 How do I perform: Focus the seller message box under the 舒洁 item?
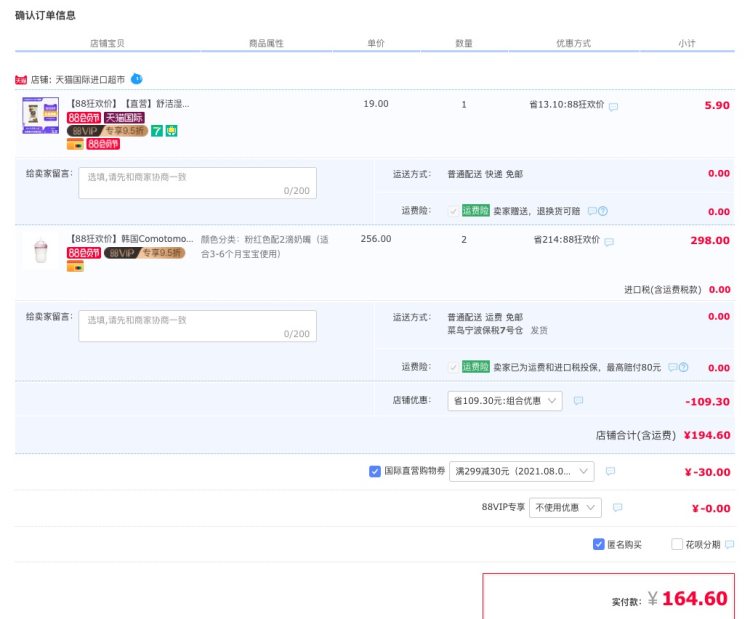pyautogui.click(x=198, y=183)
